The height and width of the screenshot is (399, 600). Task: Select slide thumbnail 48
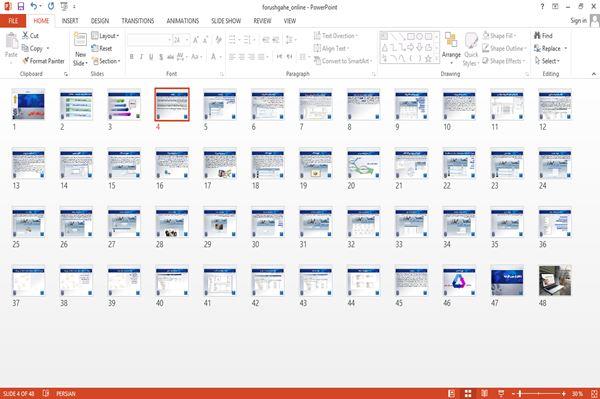555,281
